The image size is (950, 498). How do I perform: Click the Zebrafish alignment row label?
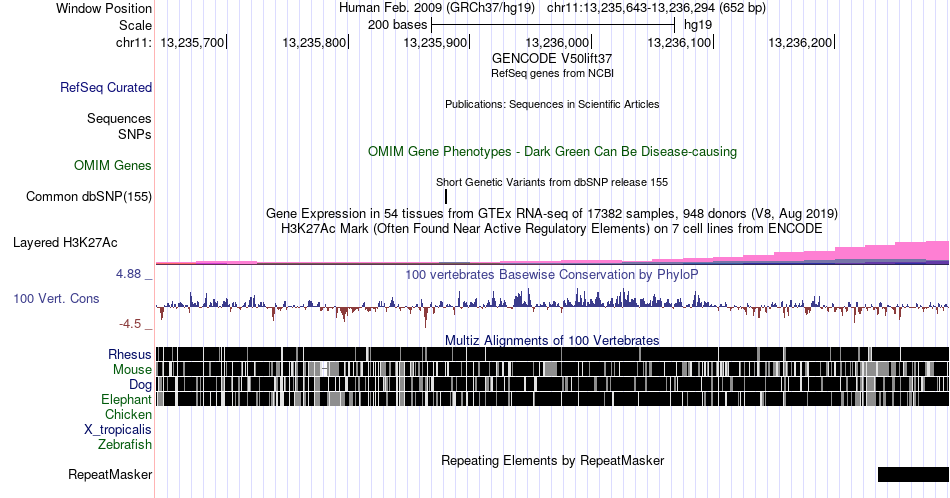125,444
